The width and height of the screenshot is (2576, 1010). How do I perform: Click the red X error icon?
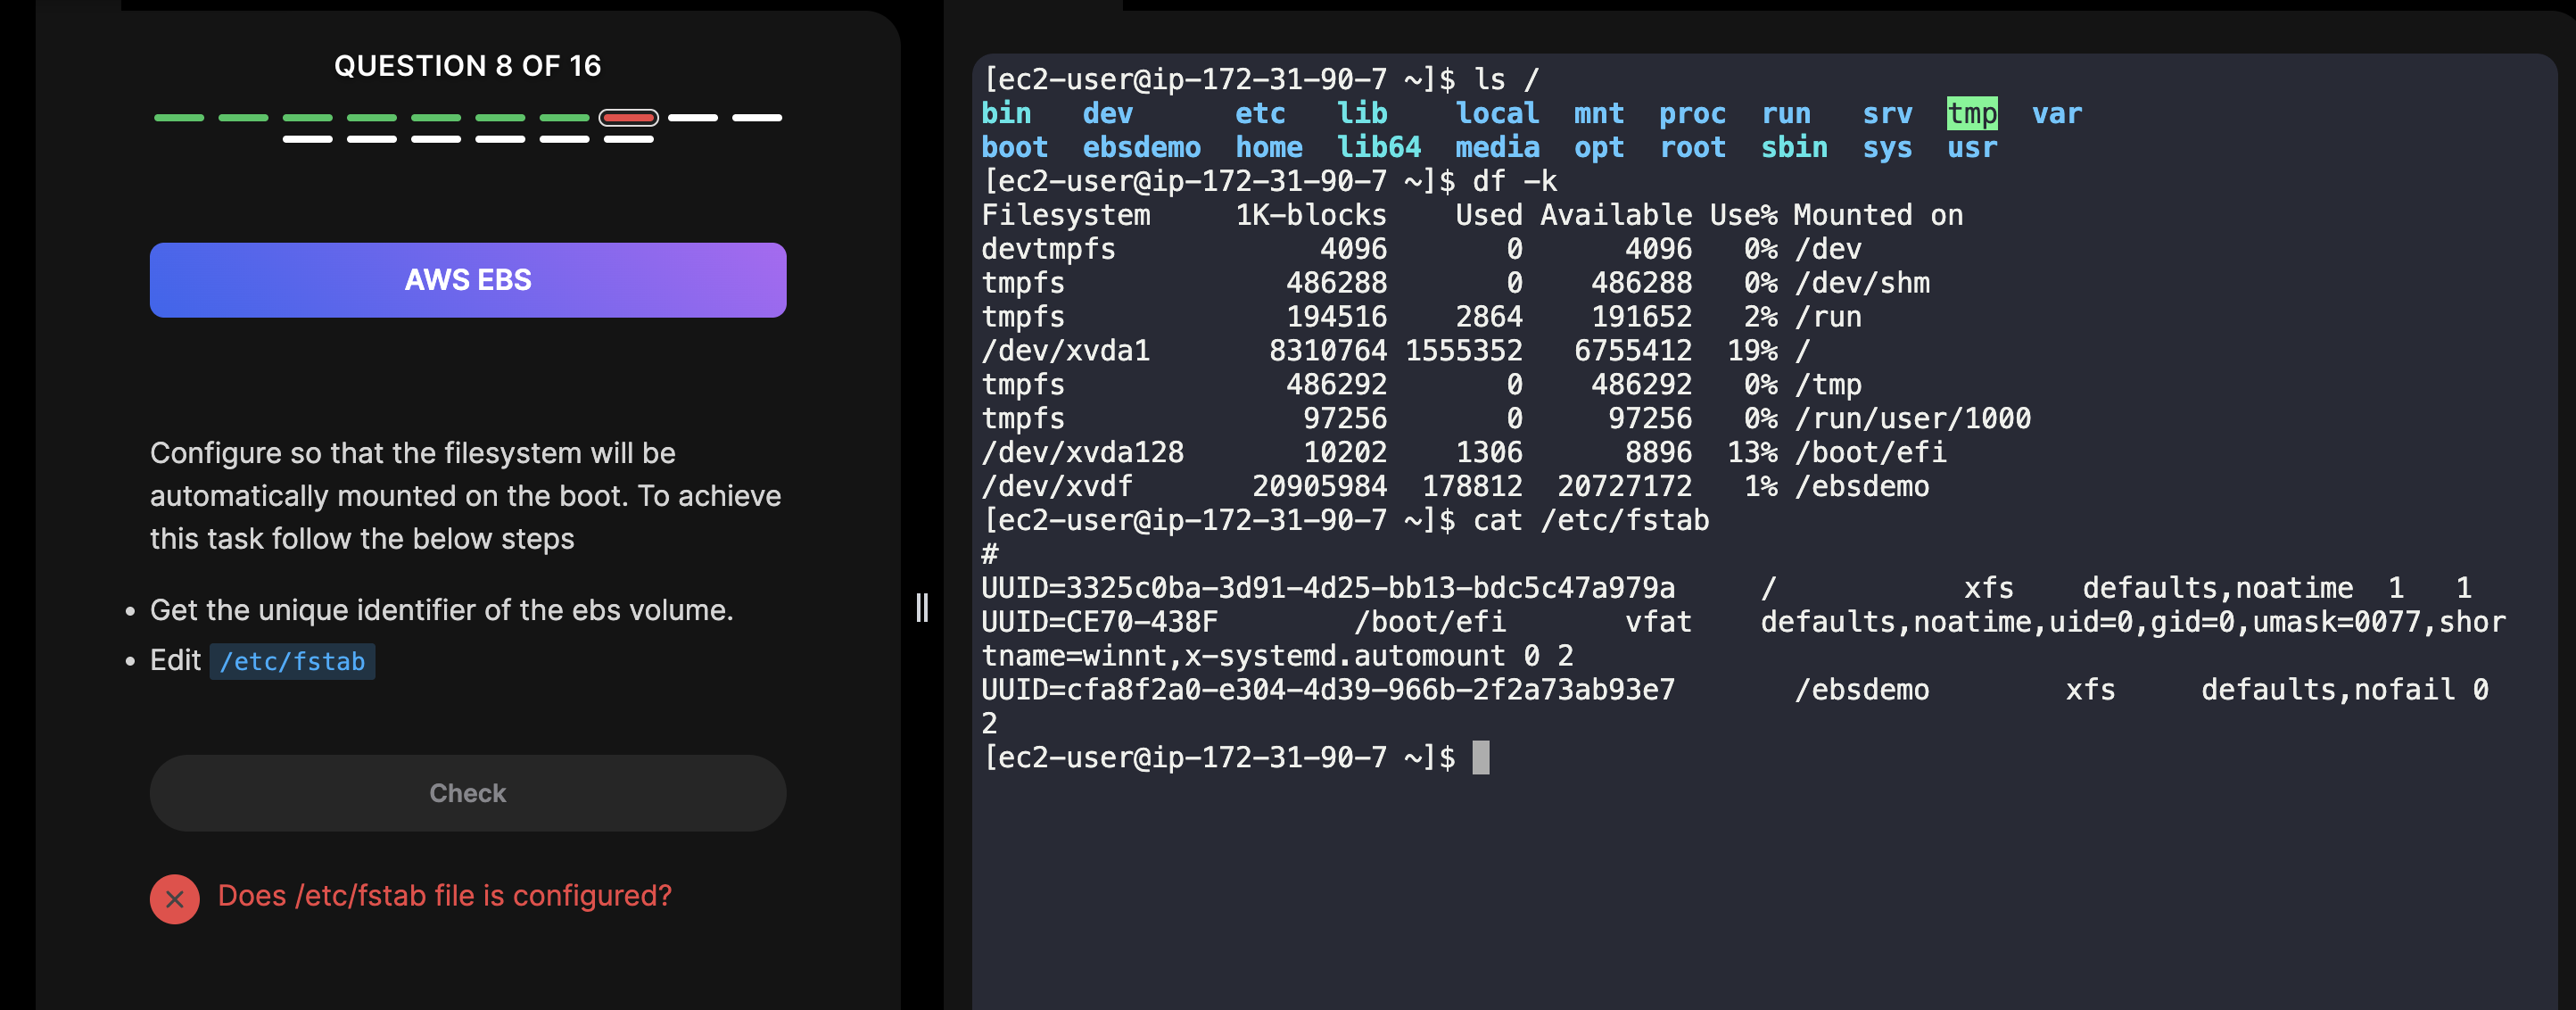[x=175, y=899]
